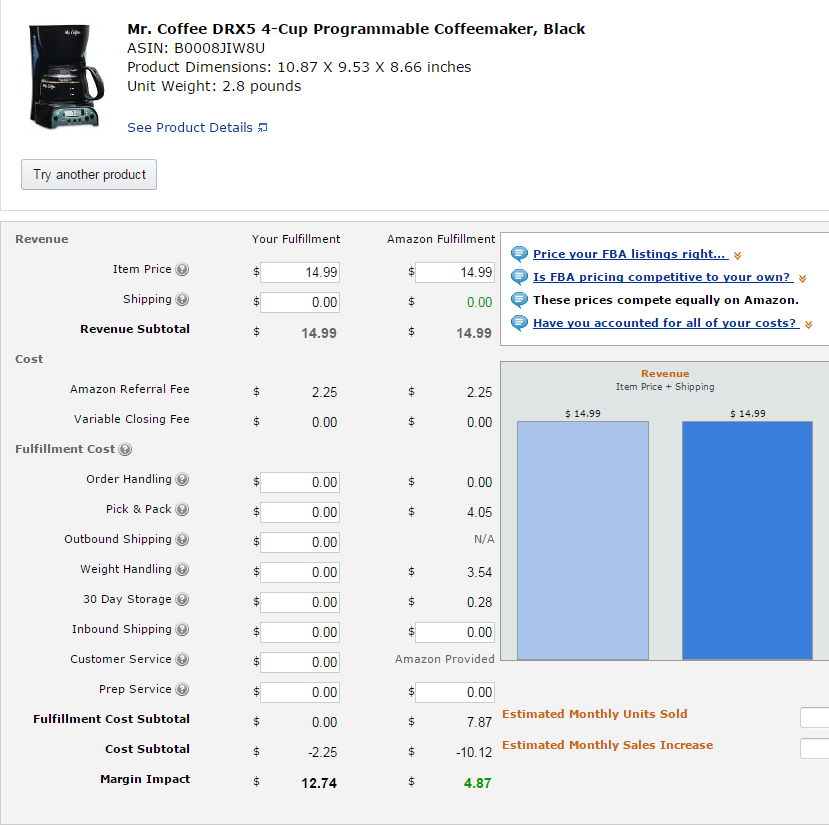Click speech bubble icon beside These prices compete equally
829x825 pixels.
pyautogui.click(x=519, y=300)
